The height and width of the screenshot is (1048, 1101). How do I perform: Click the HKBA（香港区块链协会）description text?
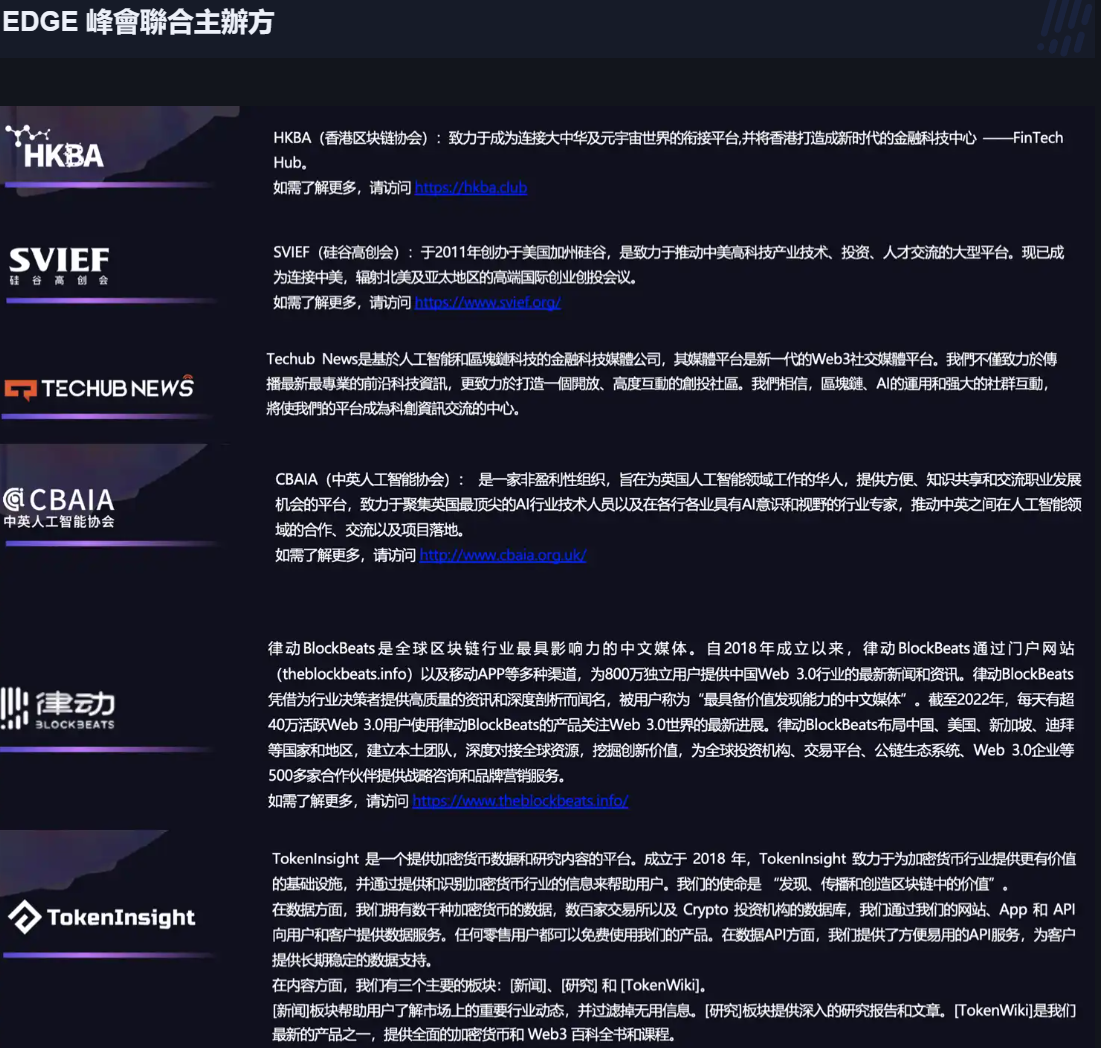pyautogui.click(x=668, y=150)
